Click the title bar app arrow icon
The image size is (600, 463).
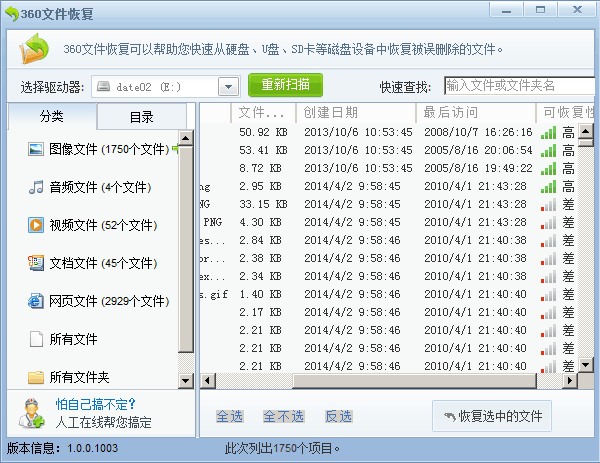click(x=12, y=14)
